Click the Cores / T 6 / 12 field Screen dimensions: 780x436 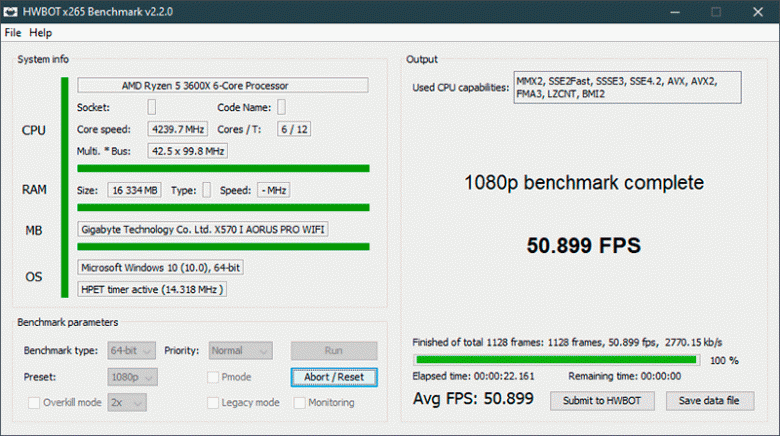294,129
